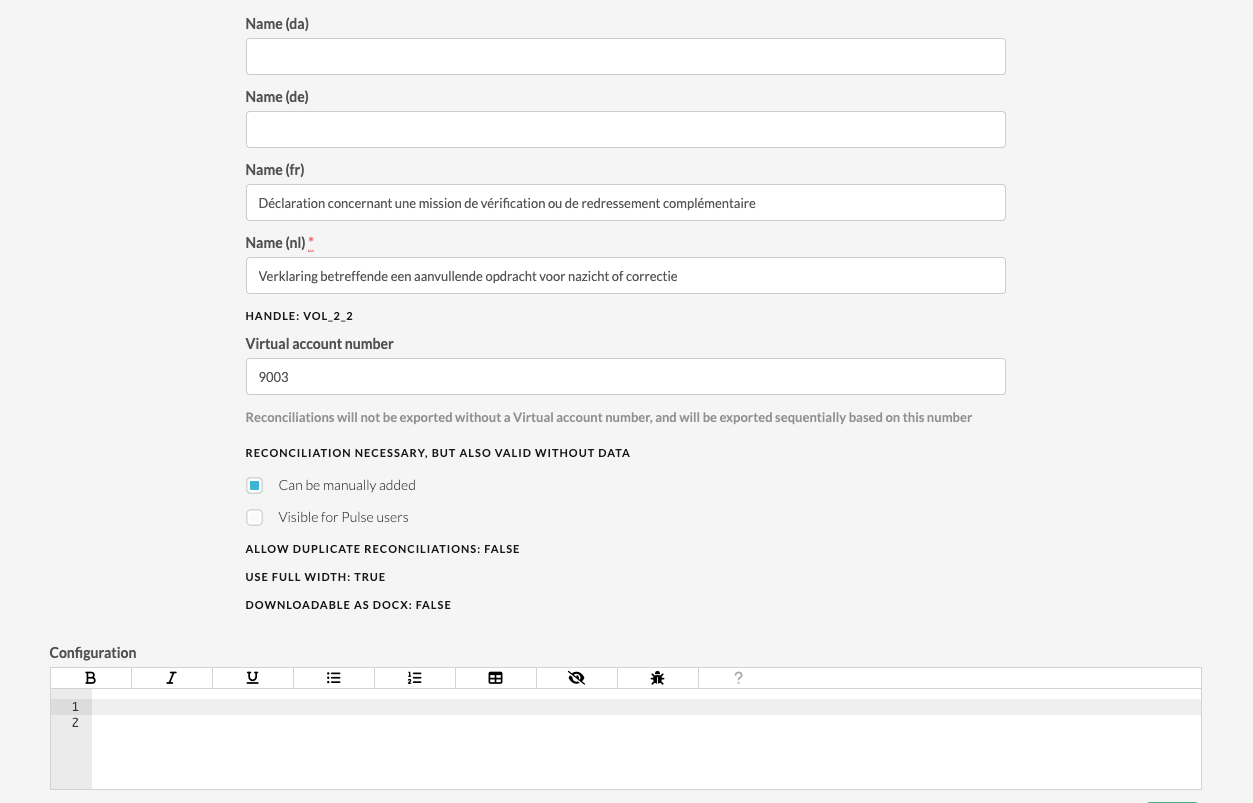This screenshot has height=803, width=1253.
Task: Uncheck the Can be manually added checkbox
Action: coord(255,486)
